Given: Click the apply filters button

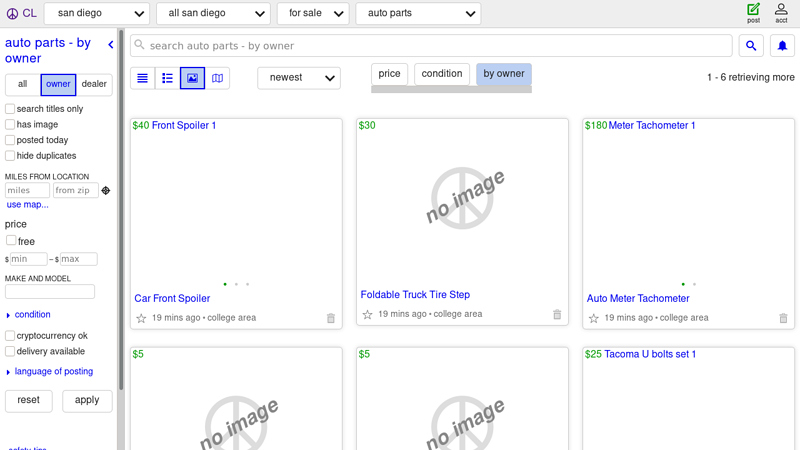Looking at the screenshot, I should (x=87, y=401).
